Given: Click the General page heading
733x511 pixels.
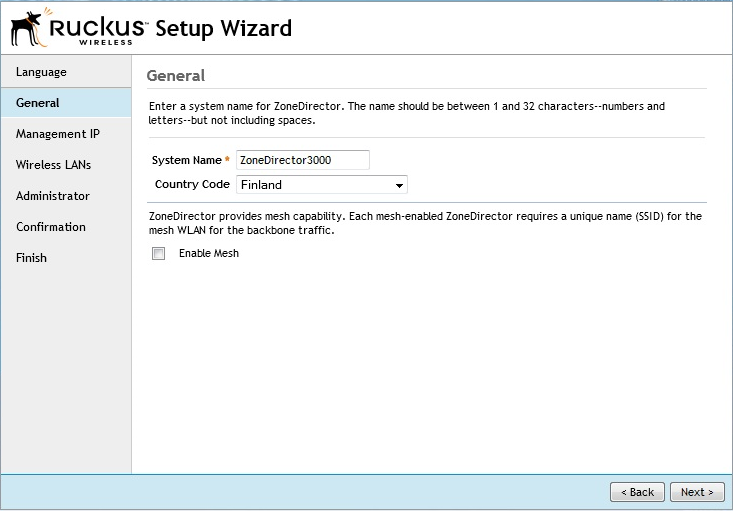Looking at the screenshot, I should (176, 75).
